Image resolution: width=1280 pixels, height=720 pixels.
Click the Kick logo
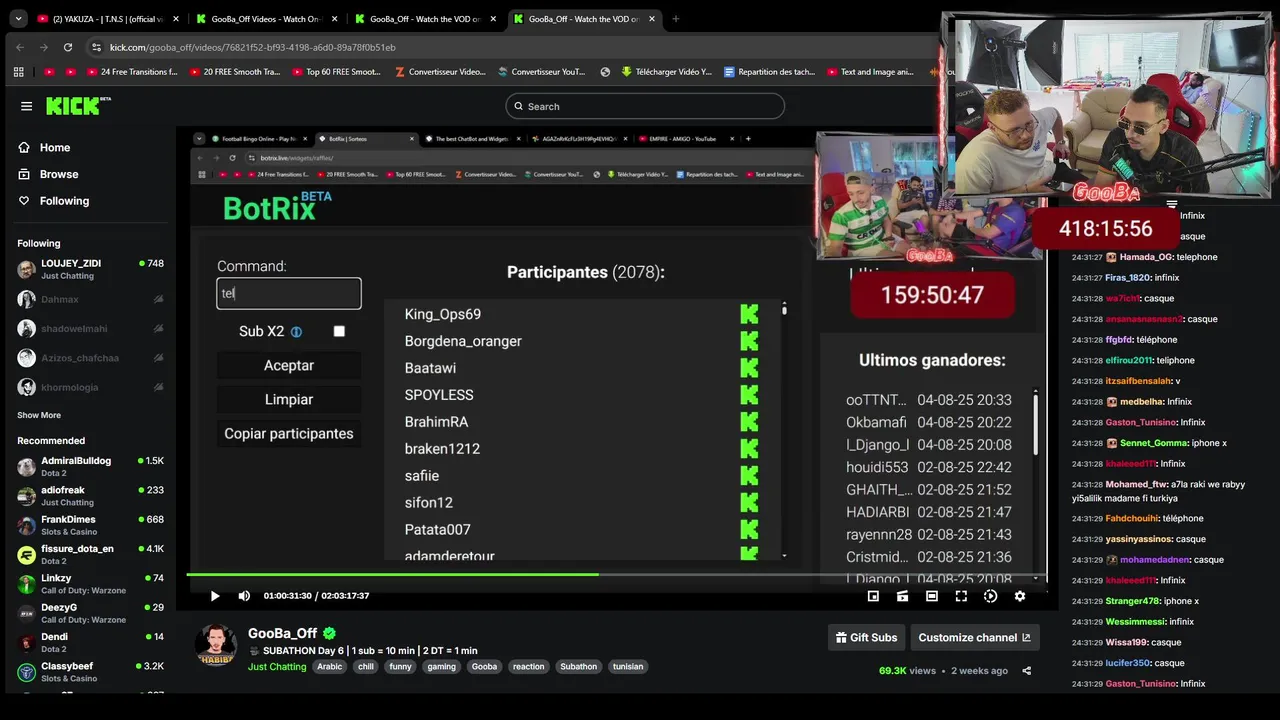pos(78,106)
